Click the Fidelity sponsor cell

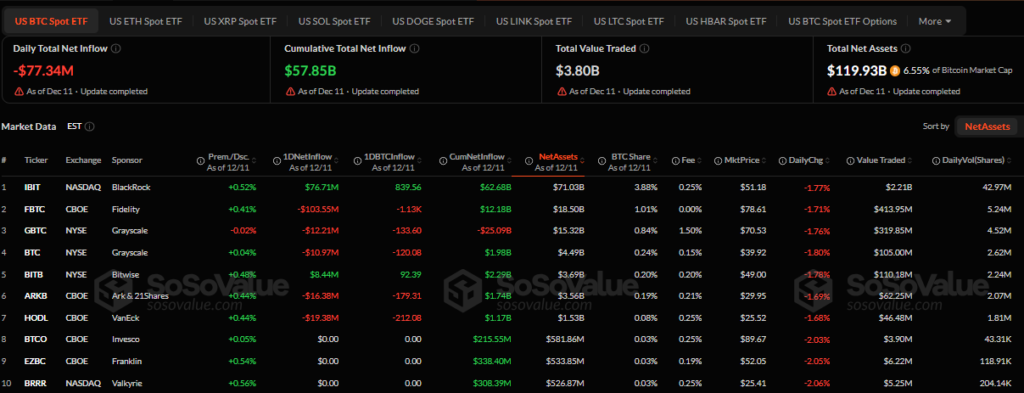tap(126, 209)
